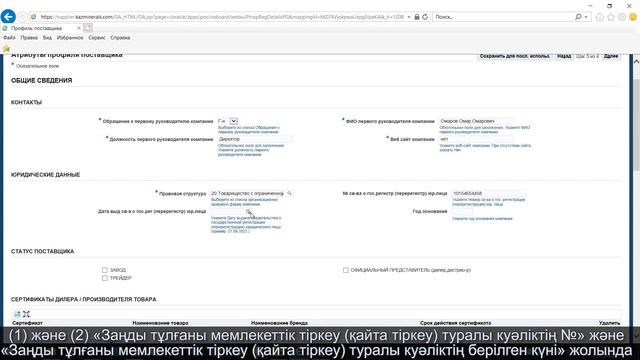Open the Favorites star icon in toolbar
Image resolution: width=640 pixels, height=360 pixels.
[611, 17]
